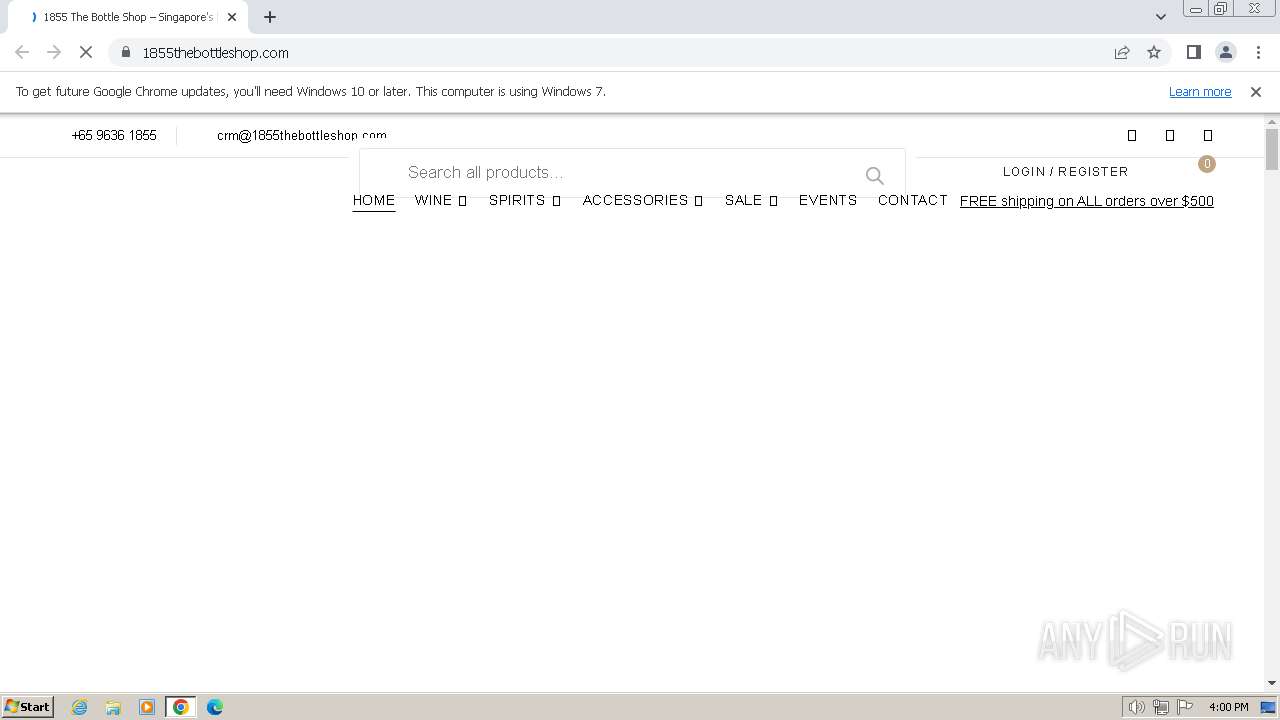The height and width of the screenshot is (720, 1280).
Task: Expand the SALE menu
Action: coord(751,200)
